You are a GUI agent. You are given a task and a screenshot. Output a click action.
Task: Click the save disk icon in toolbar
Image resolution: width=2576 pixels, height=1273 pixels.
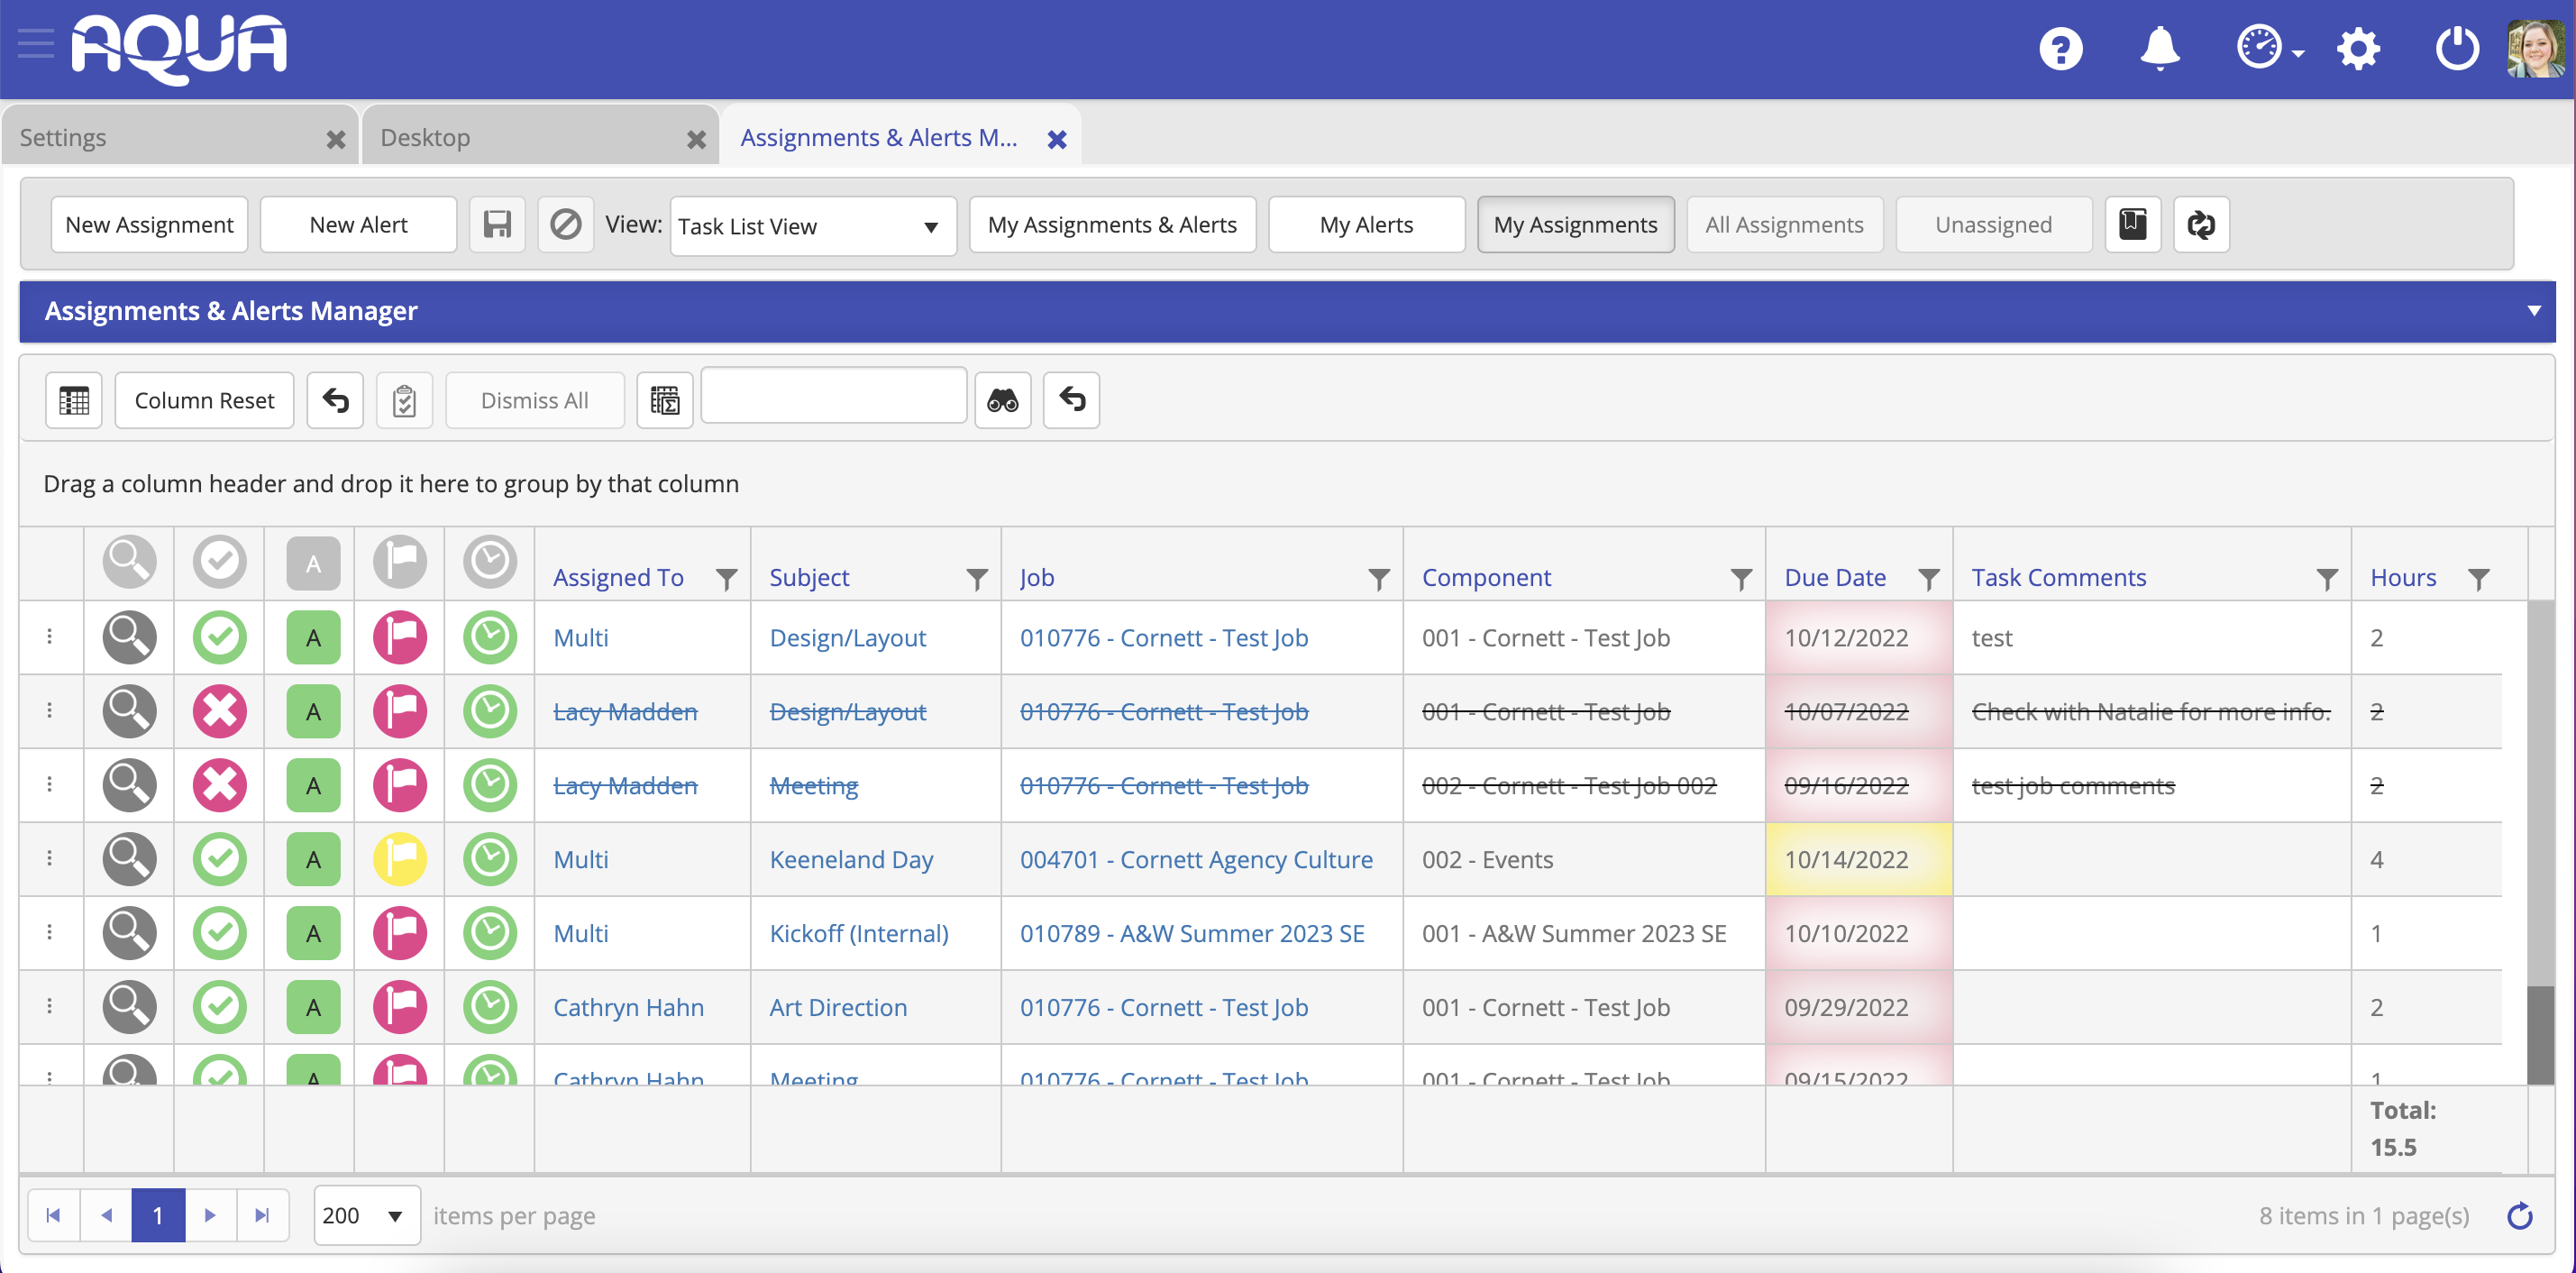tap(497, 224)
